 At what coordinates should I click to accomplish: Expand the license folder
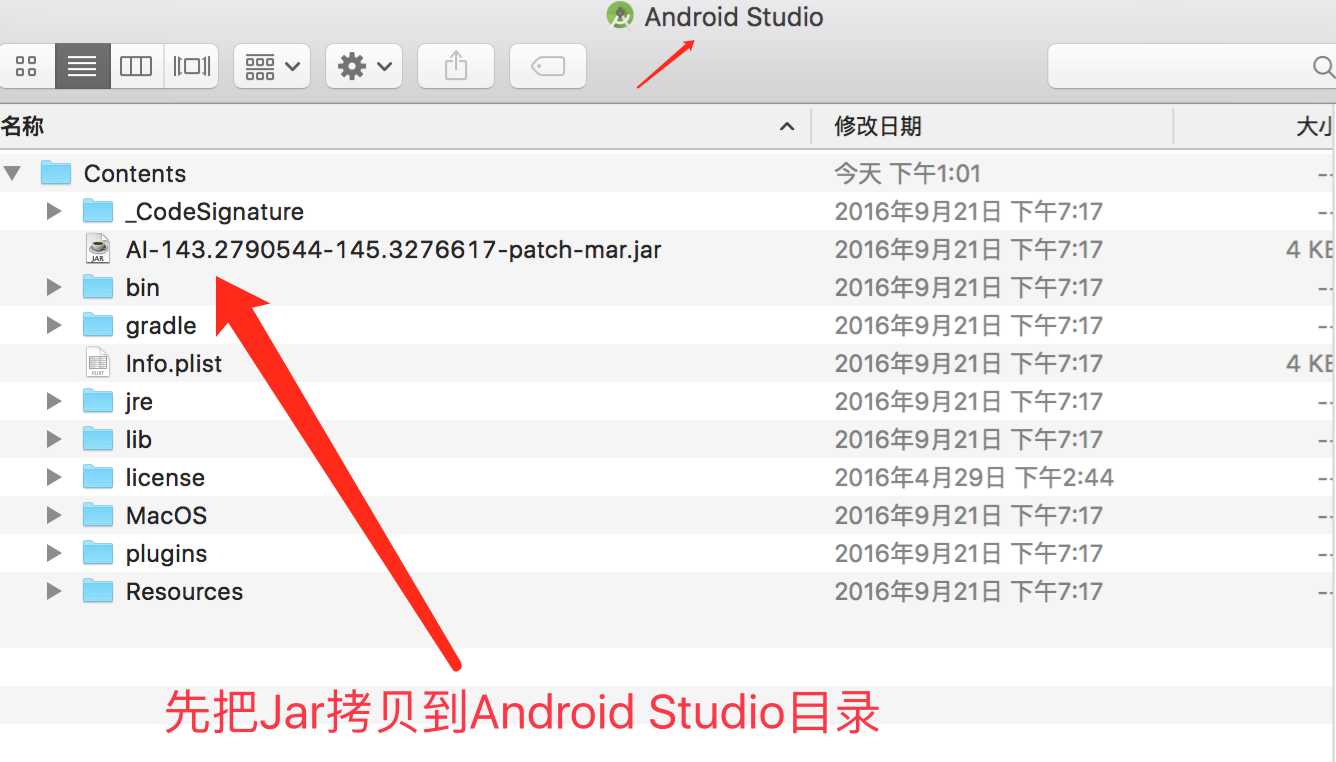pyautogui.click(x=54, y=477)
